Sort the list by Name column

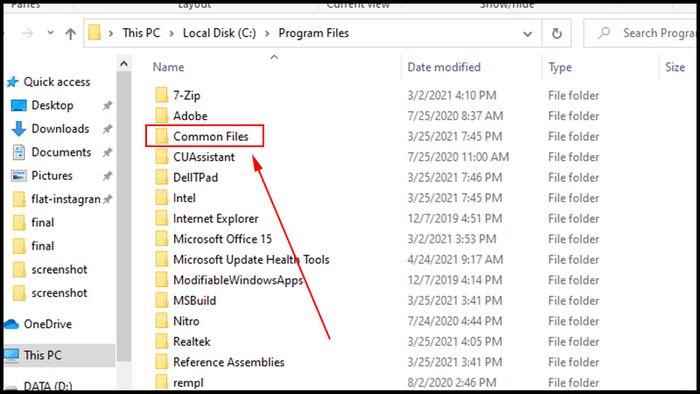168,67
